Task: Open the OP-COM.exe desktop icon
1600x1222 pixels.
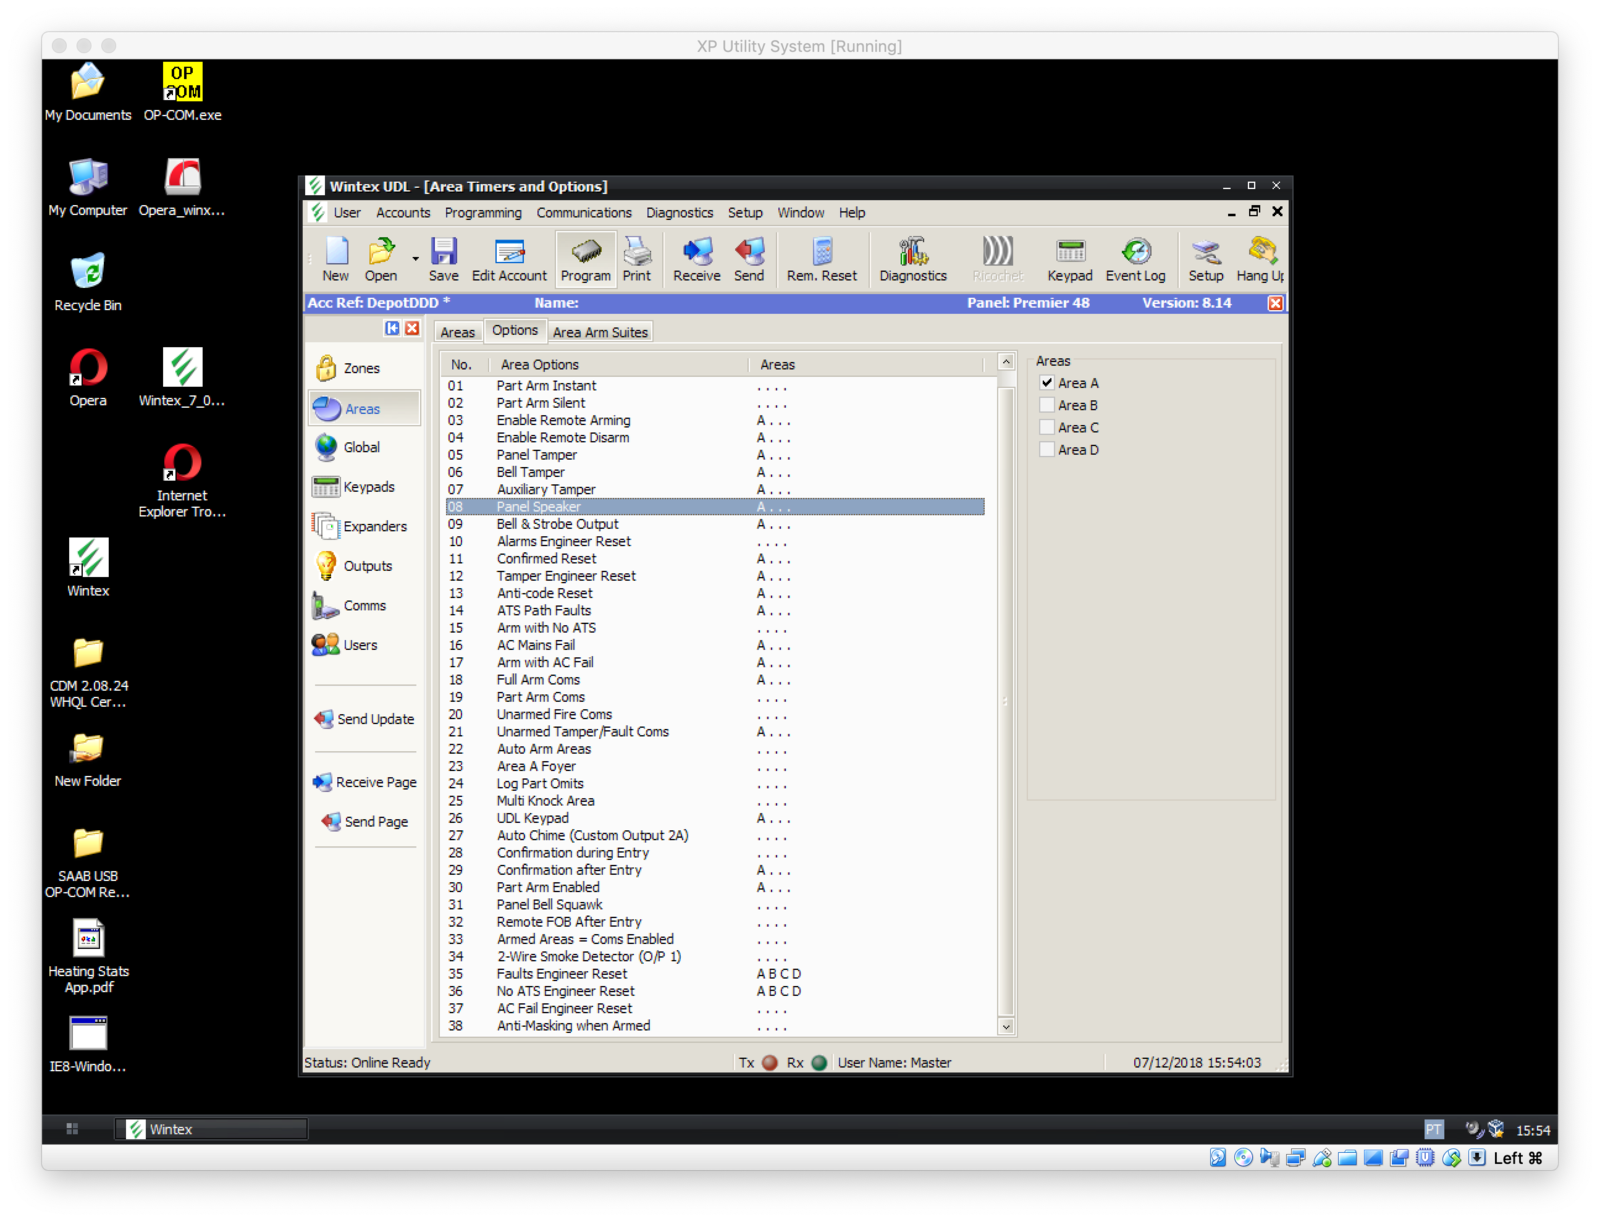Action: [182, 92]
